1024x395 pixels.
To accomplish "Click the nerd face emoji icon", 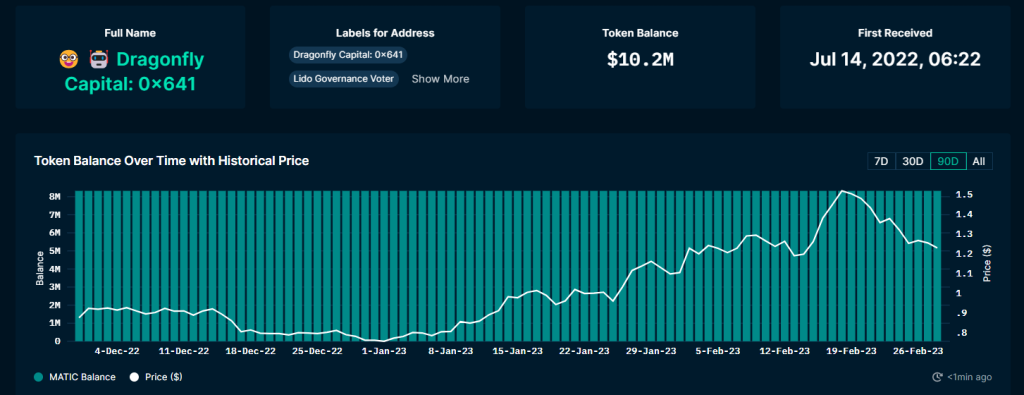I will click(68, 60).
